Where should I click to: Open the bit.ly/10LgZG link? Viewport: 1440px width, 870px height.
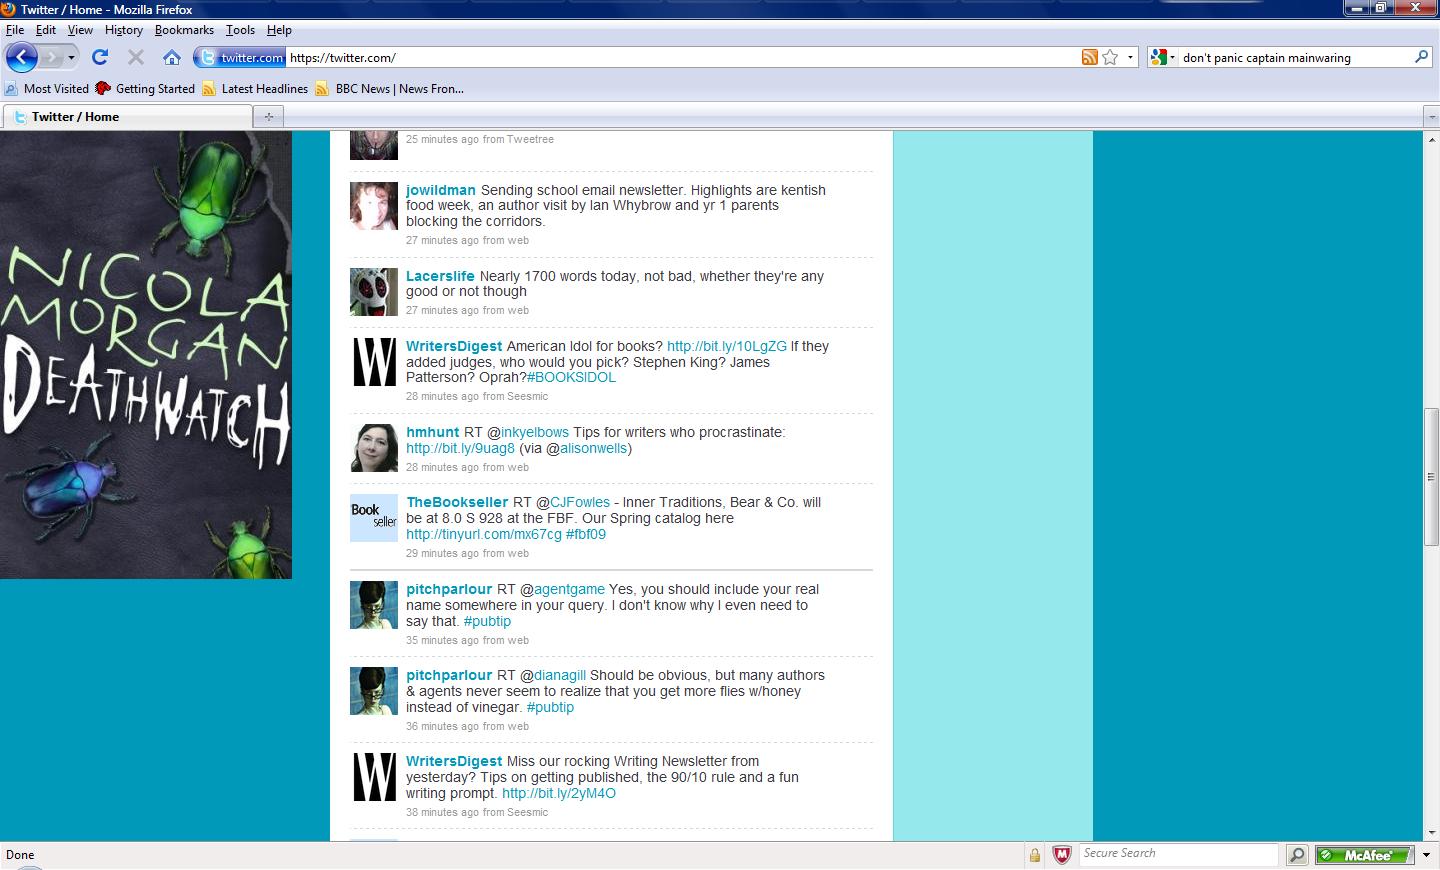tap(727, 346)
